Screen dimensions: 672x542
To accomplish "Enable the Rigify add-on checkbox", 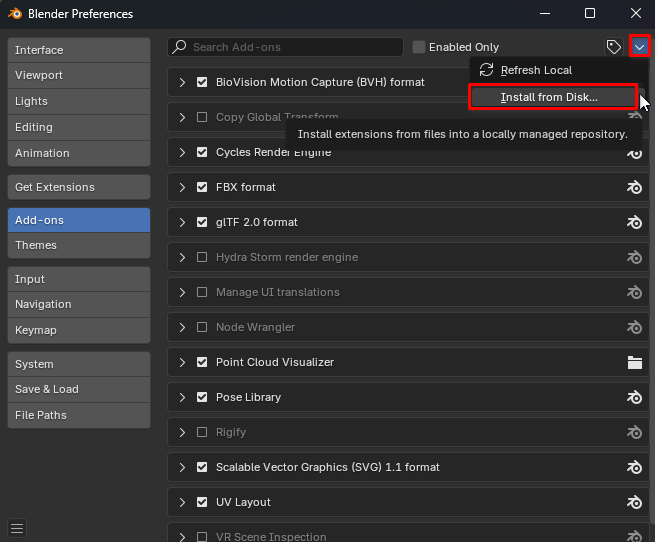I will point(202,432).
